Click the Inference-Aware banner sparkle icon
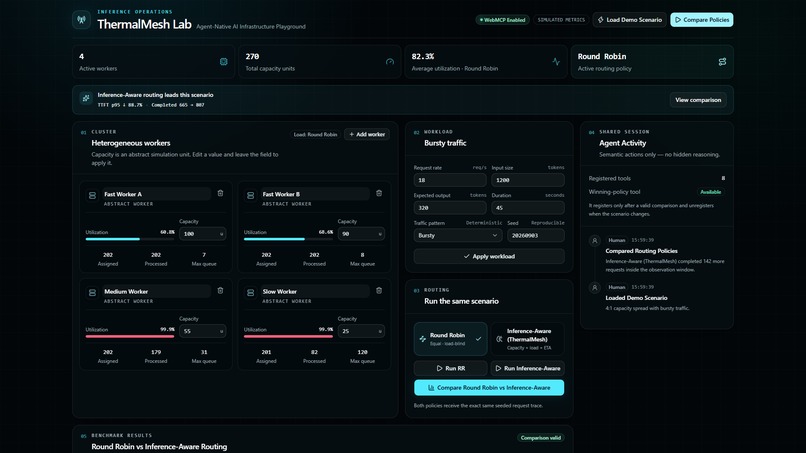Image resolution: width=806 pixels, height=453 pixels. (x=86, y=98)
